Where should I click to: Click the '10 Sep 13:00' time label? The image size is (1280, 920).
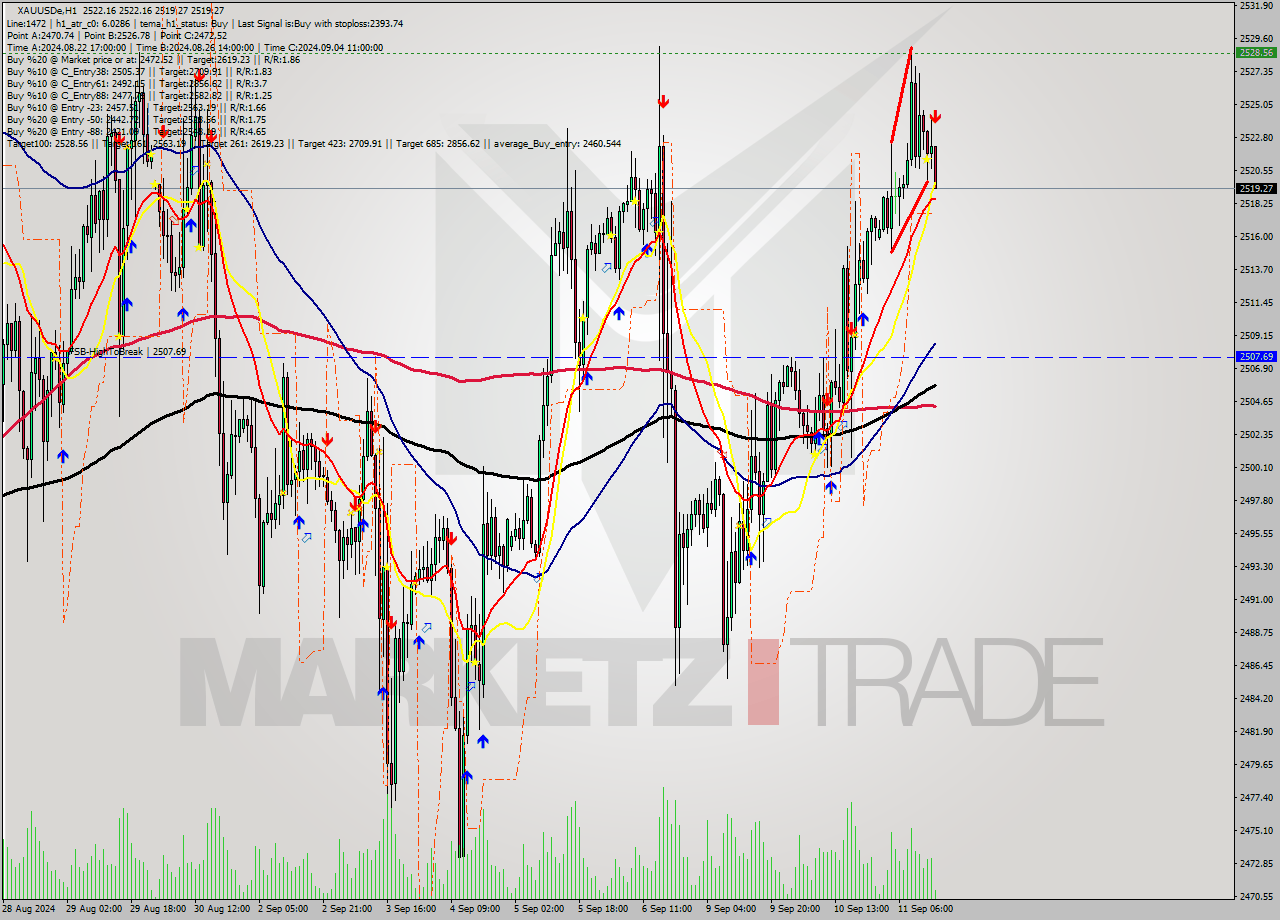861,909
